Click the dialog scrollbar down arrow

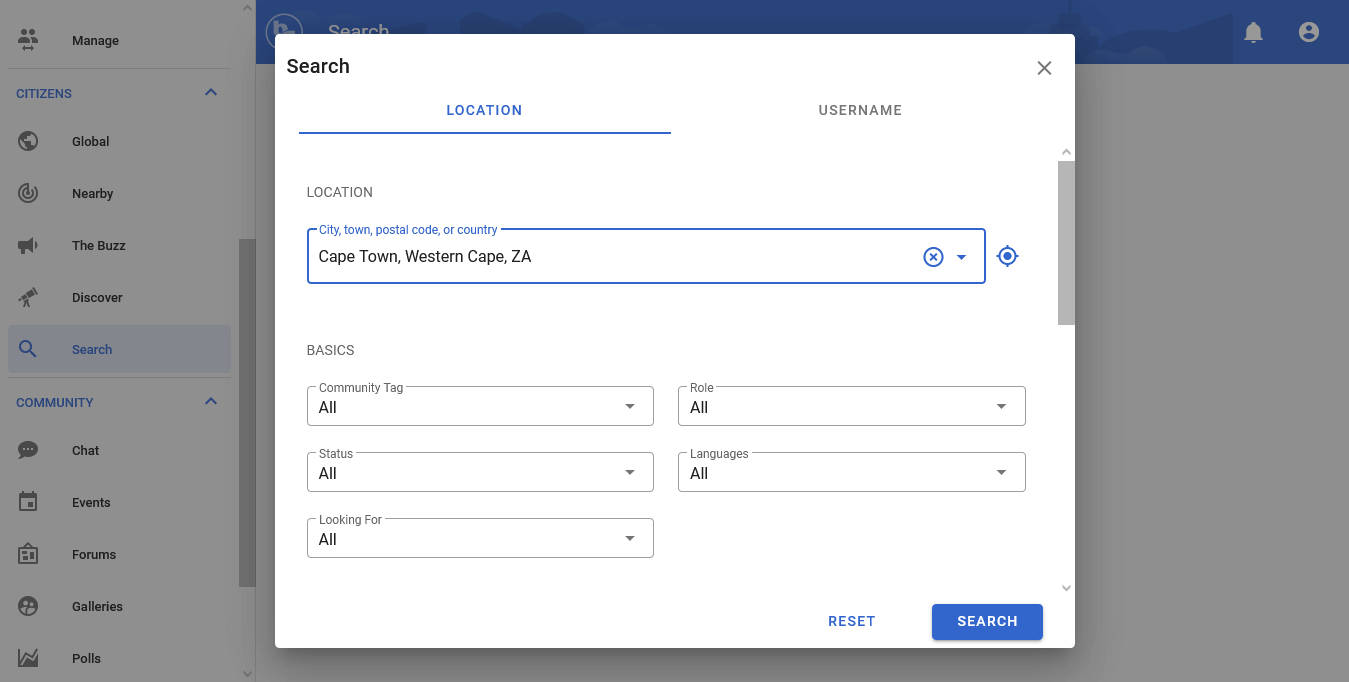click(x=1066, y=588)
